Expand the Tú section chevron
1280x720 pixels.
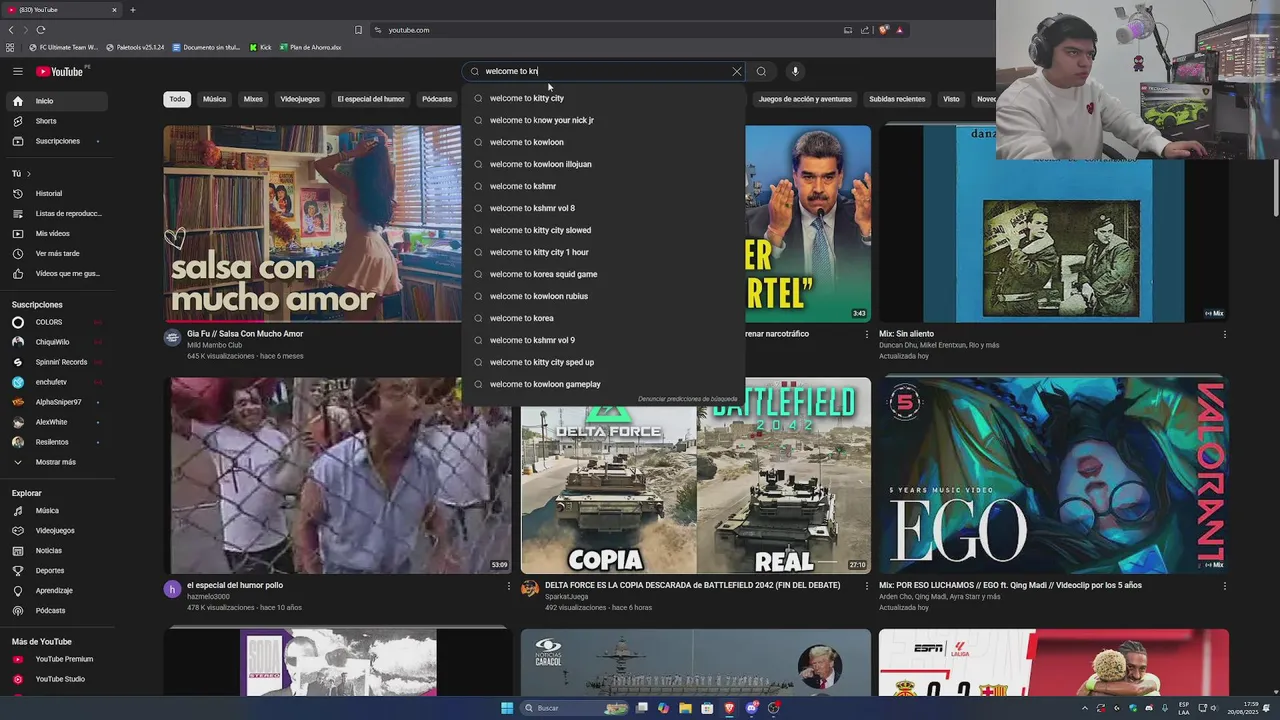point(30,174)
